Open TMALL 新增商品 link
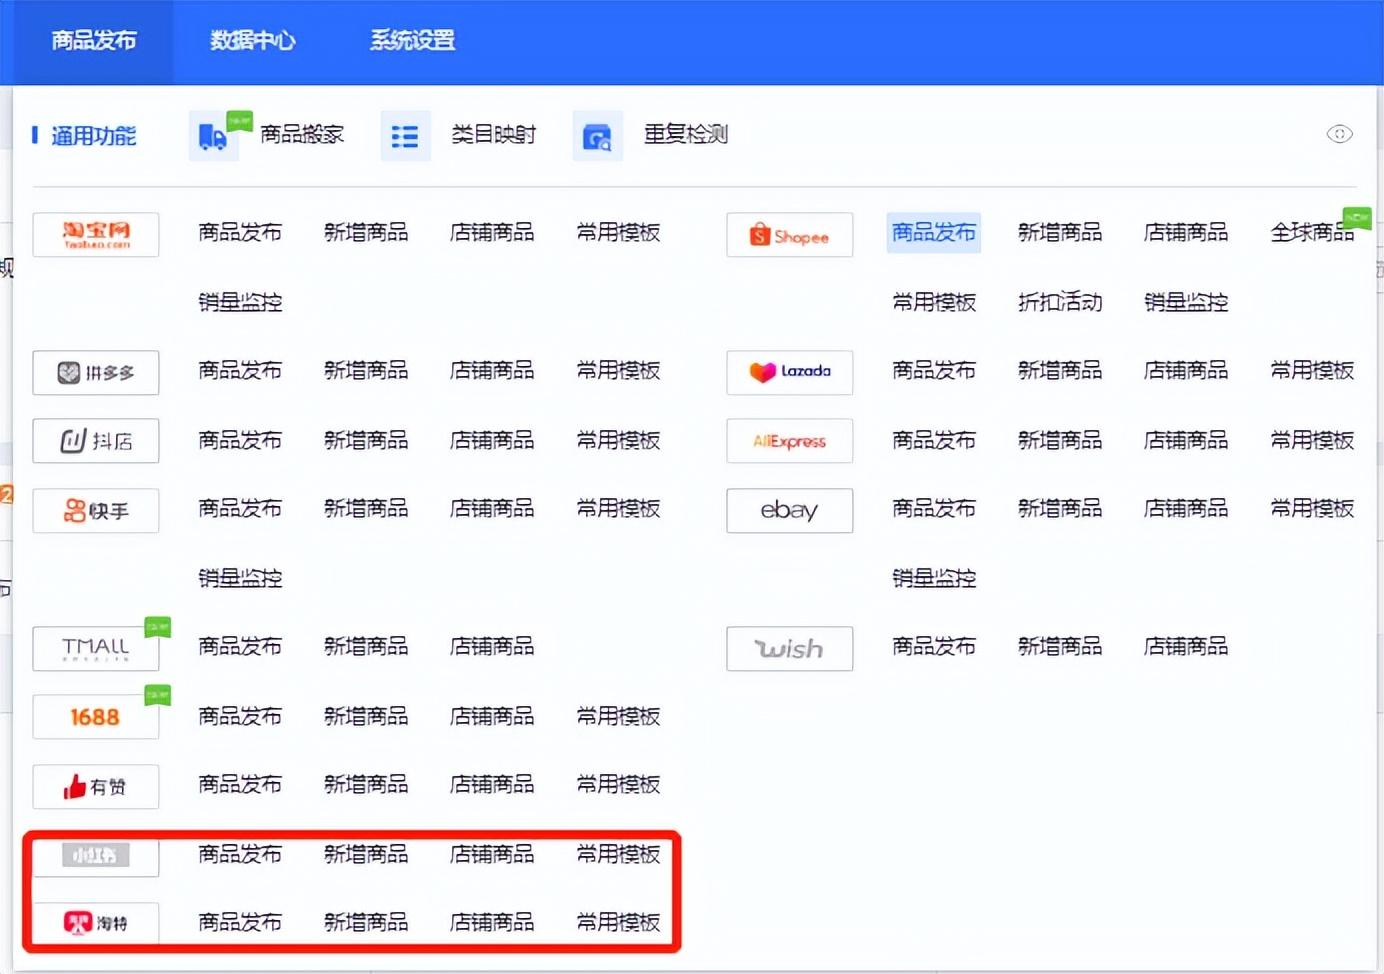The width and height of the screenshot is (1384, 974). [366, 647]
